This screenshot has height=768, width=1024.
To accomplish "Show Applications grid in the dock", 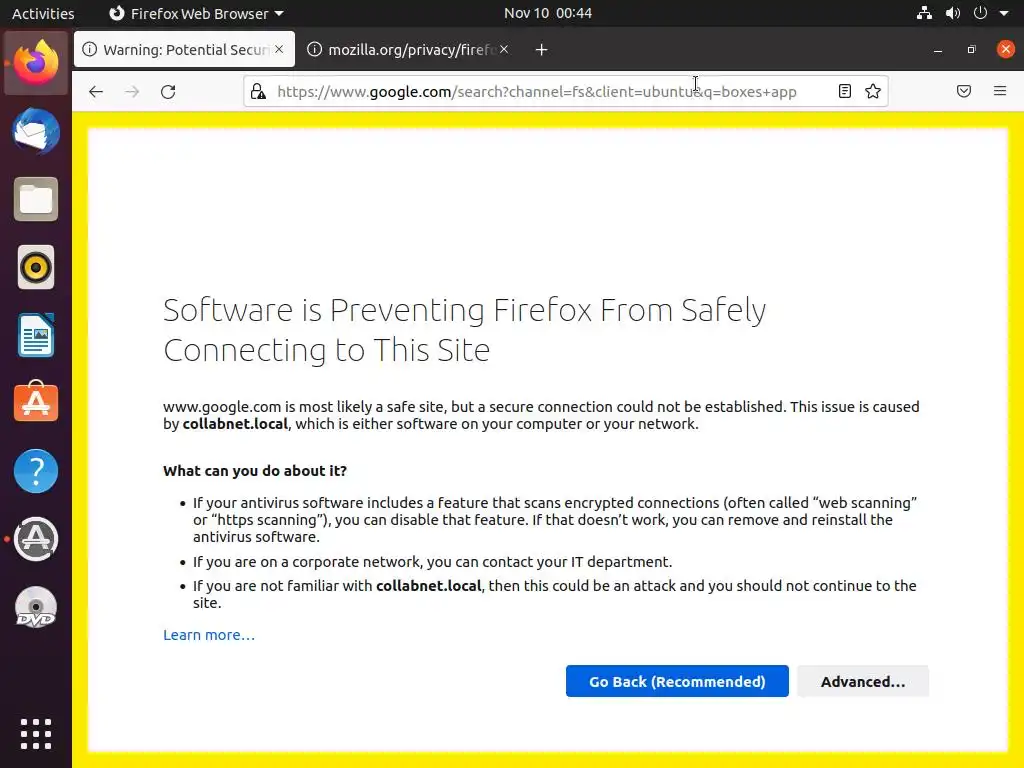I will [36, 734].
